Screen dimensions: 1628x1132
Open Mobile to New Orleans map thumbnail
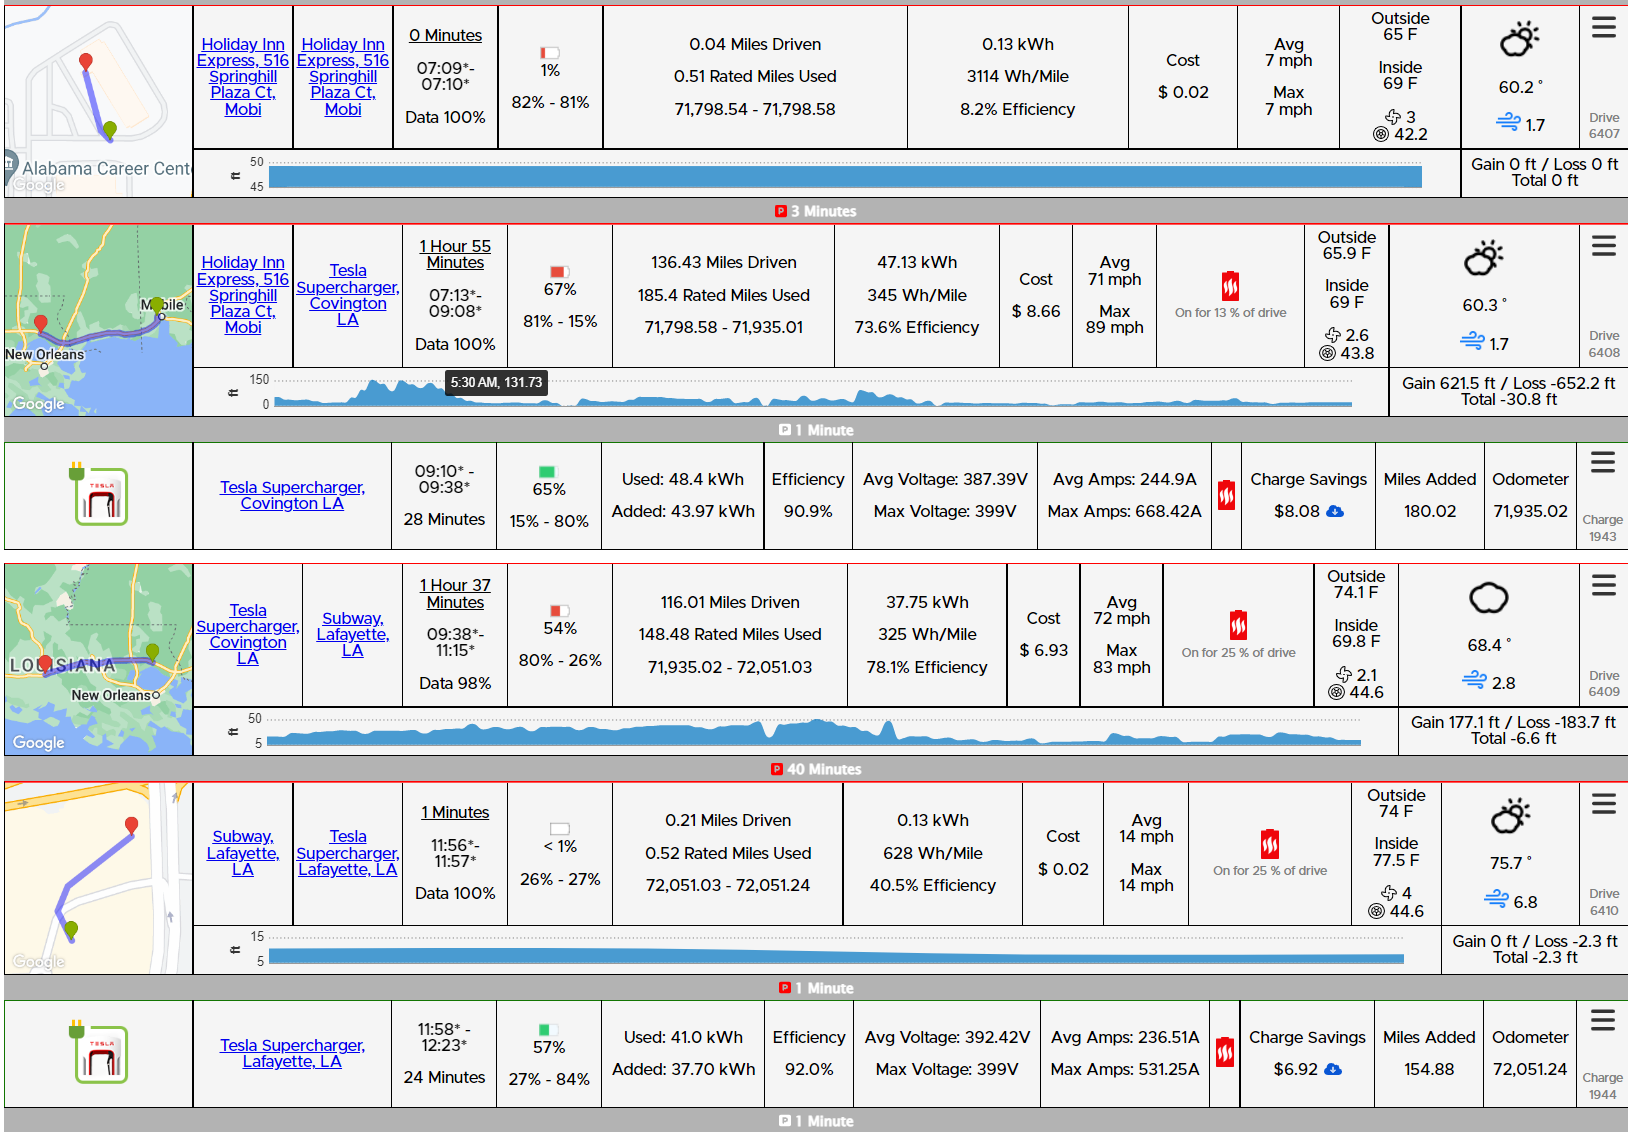tap(98, 320)
